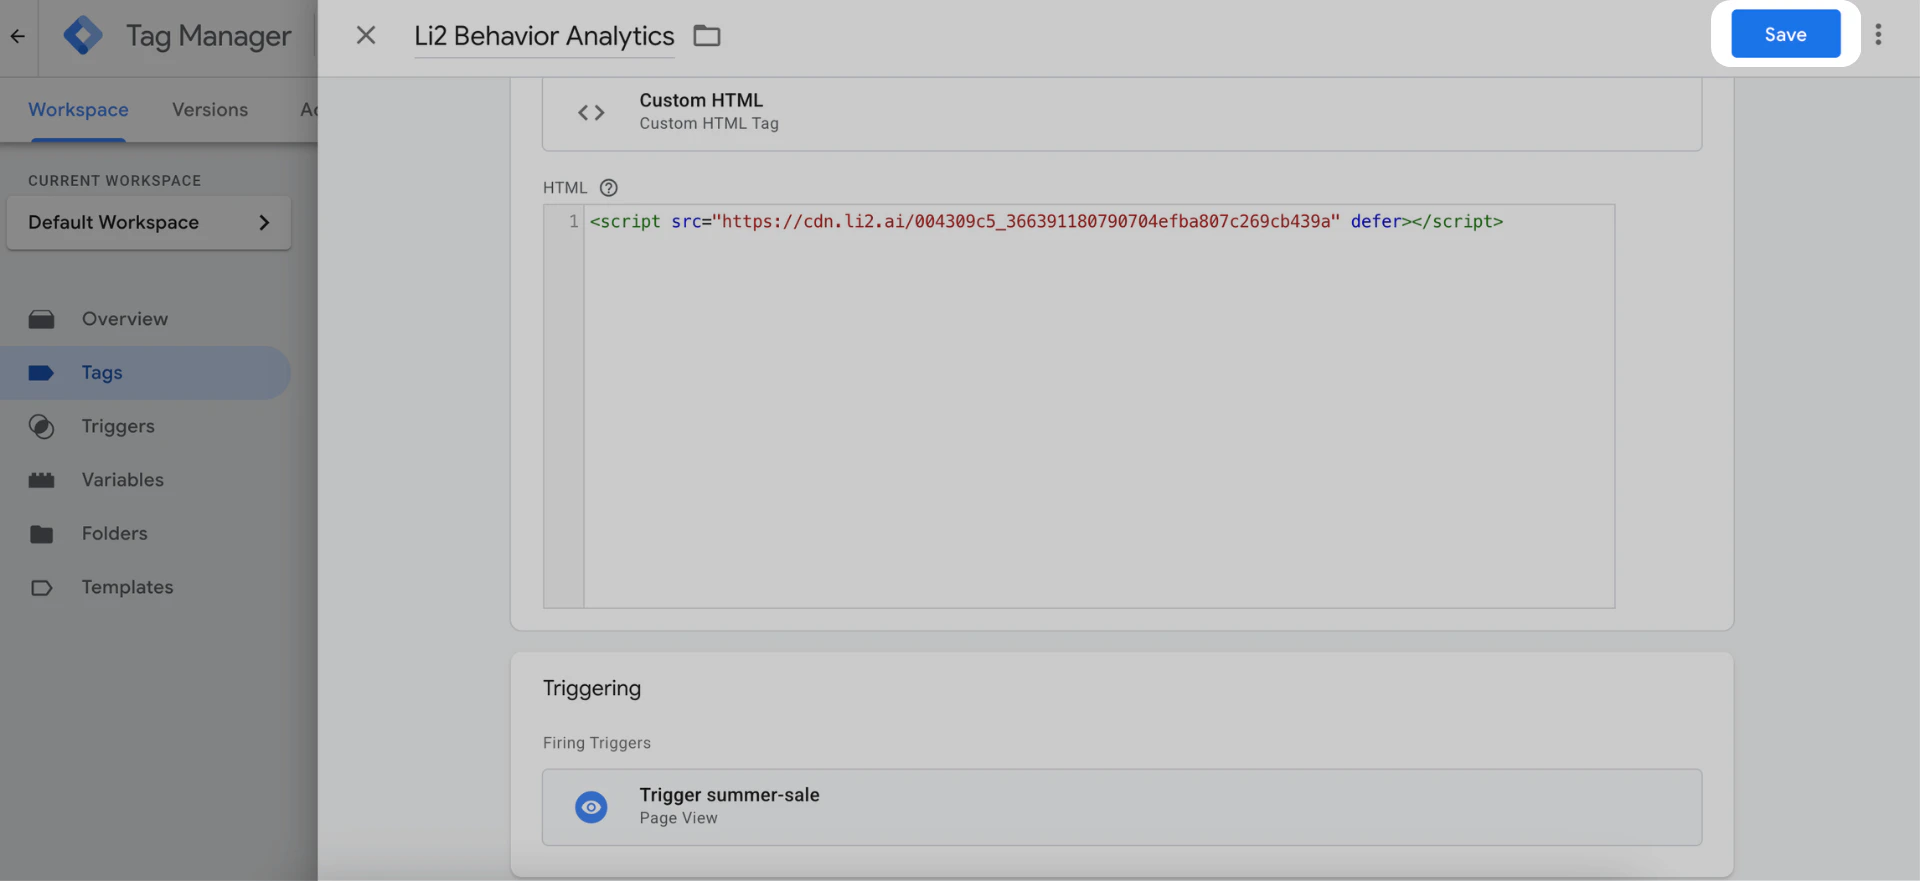Open Overview in the sidebar
The width and height of the screenshot is (1920, 881).
click(145, 319)
